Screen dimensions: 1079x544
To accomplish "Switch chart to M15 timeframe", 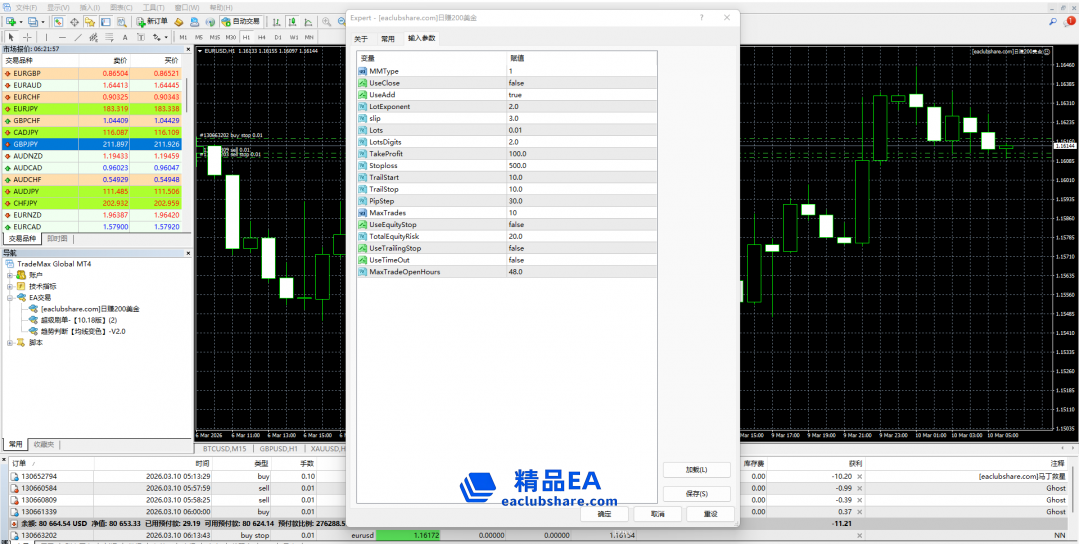I will [x=214, y=37].
